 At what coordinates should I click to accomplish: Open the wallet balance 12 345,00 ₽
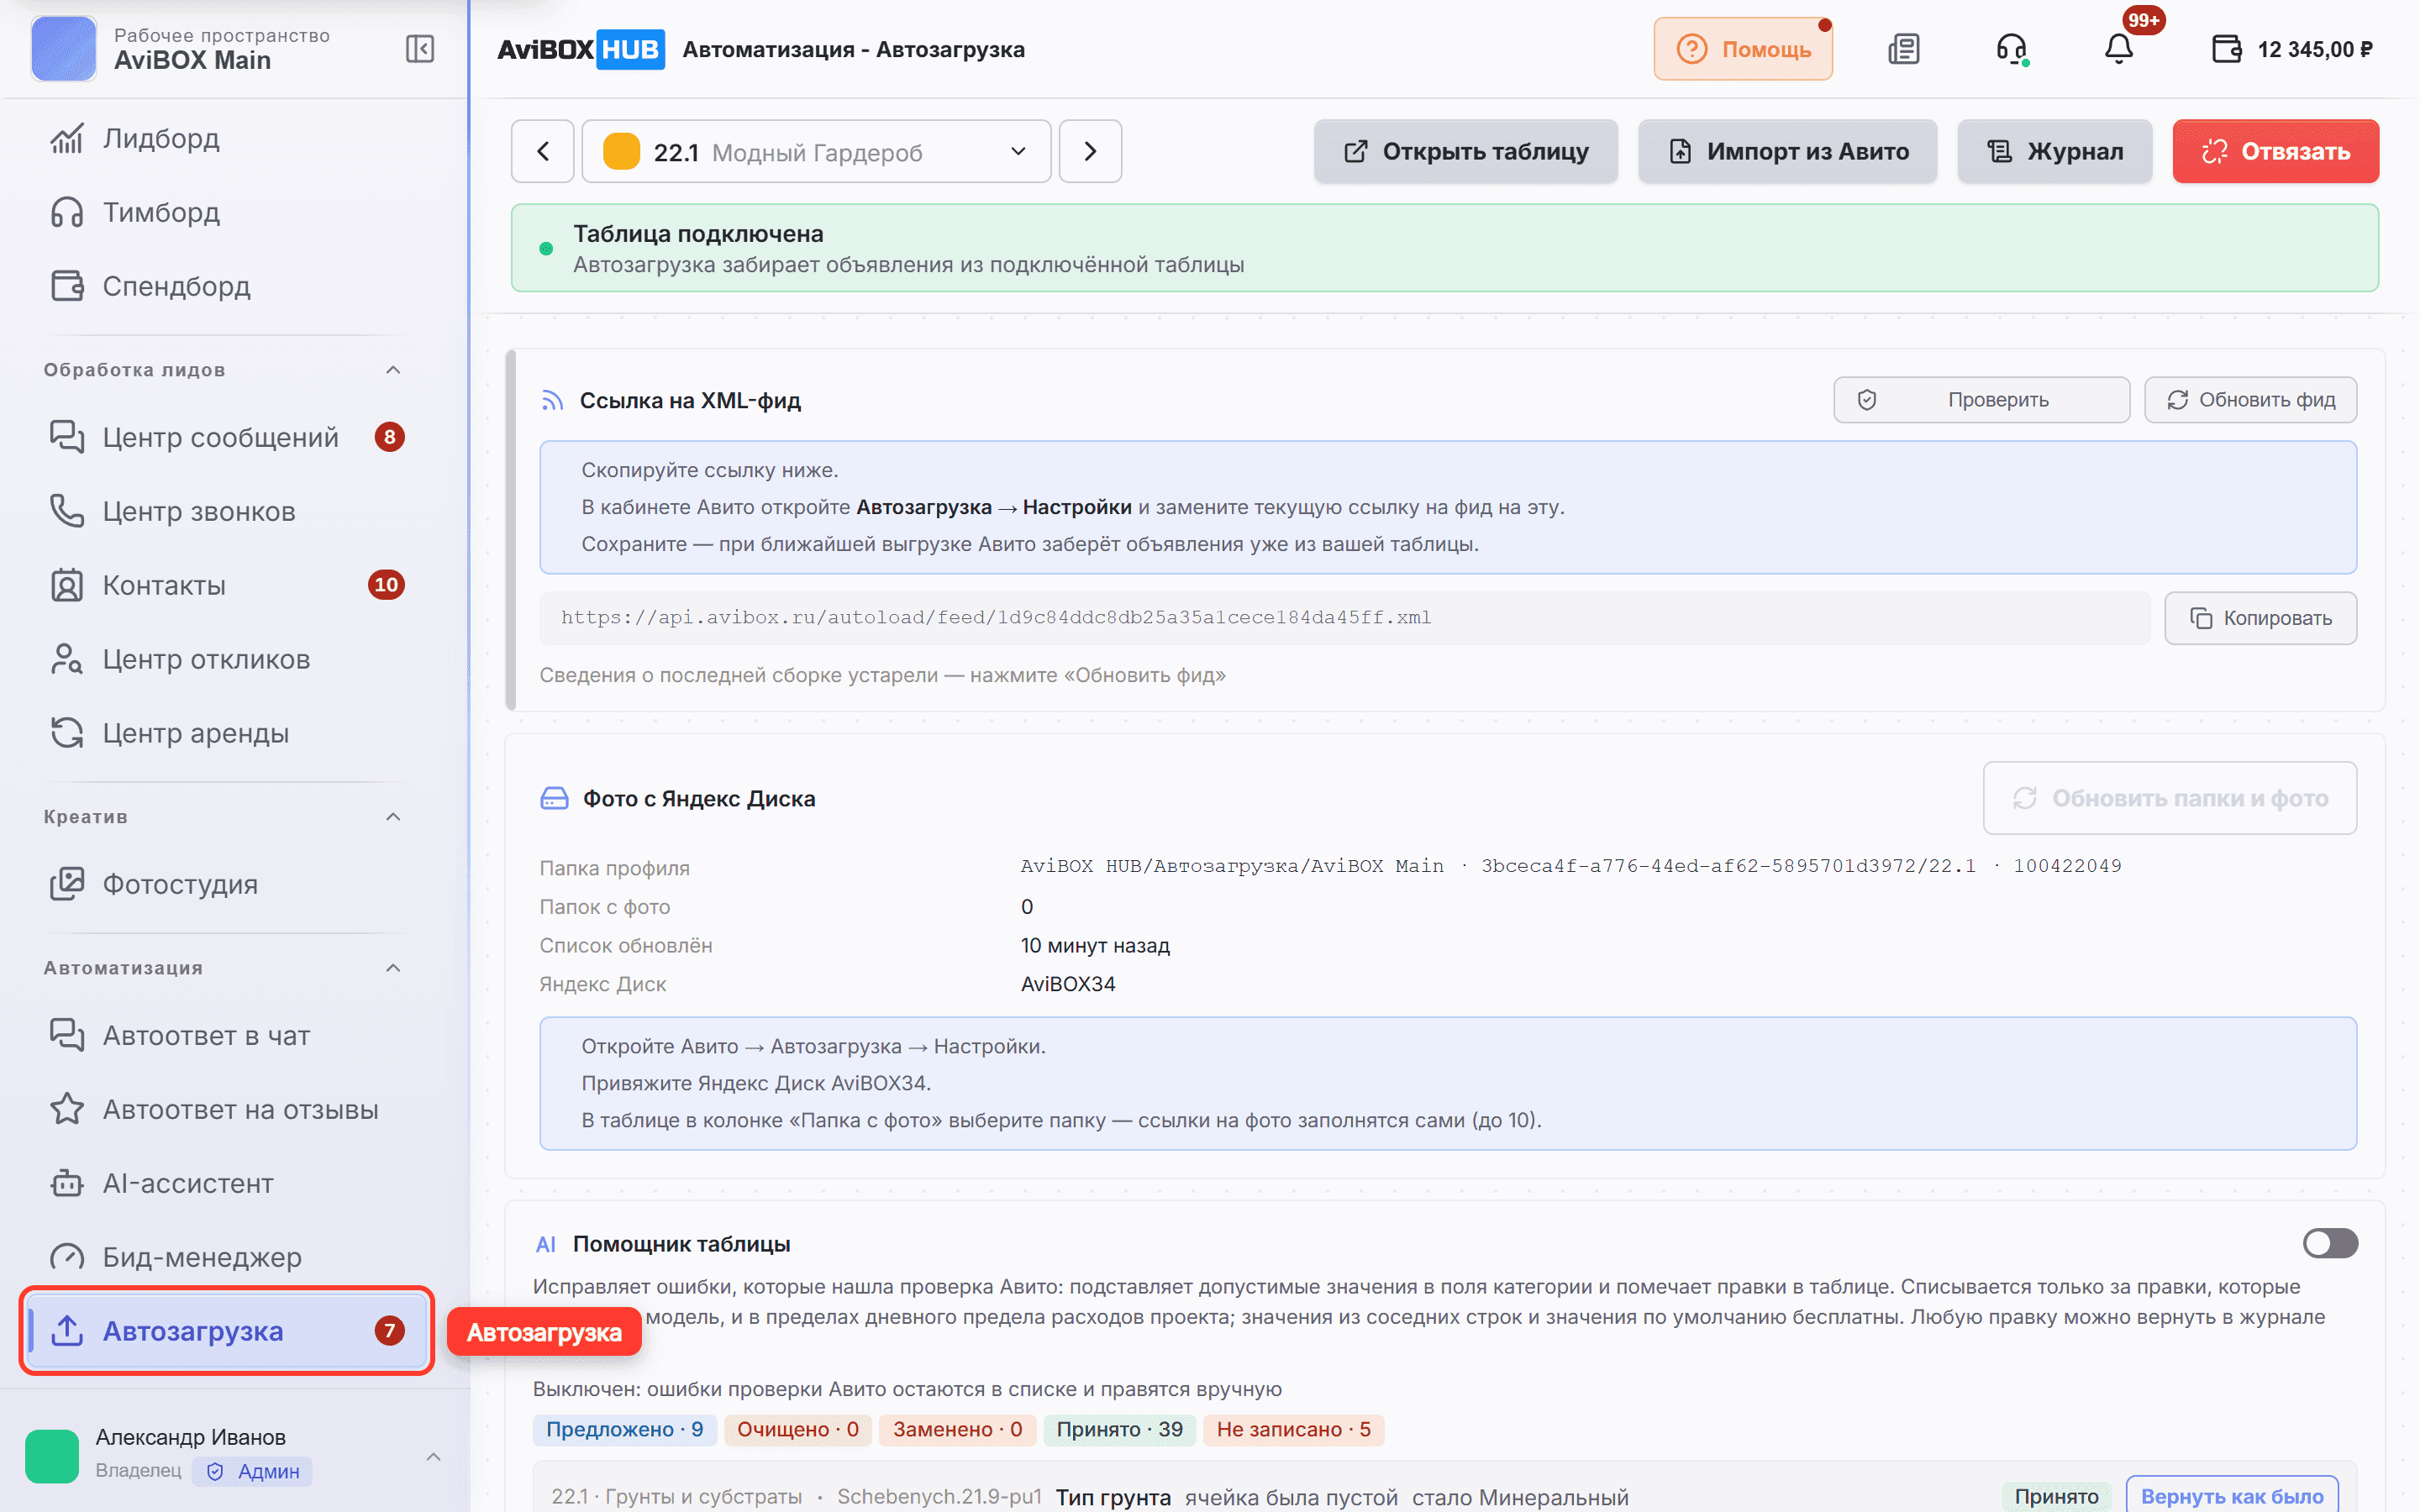coord(2292,49)
